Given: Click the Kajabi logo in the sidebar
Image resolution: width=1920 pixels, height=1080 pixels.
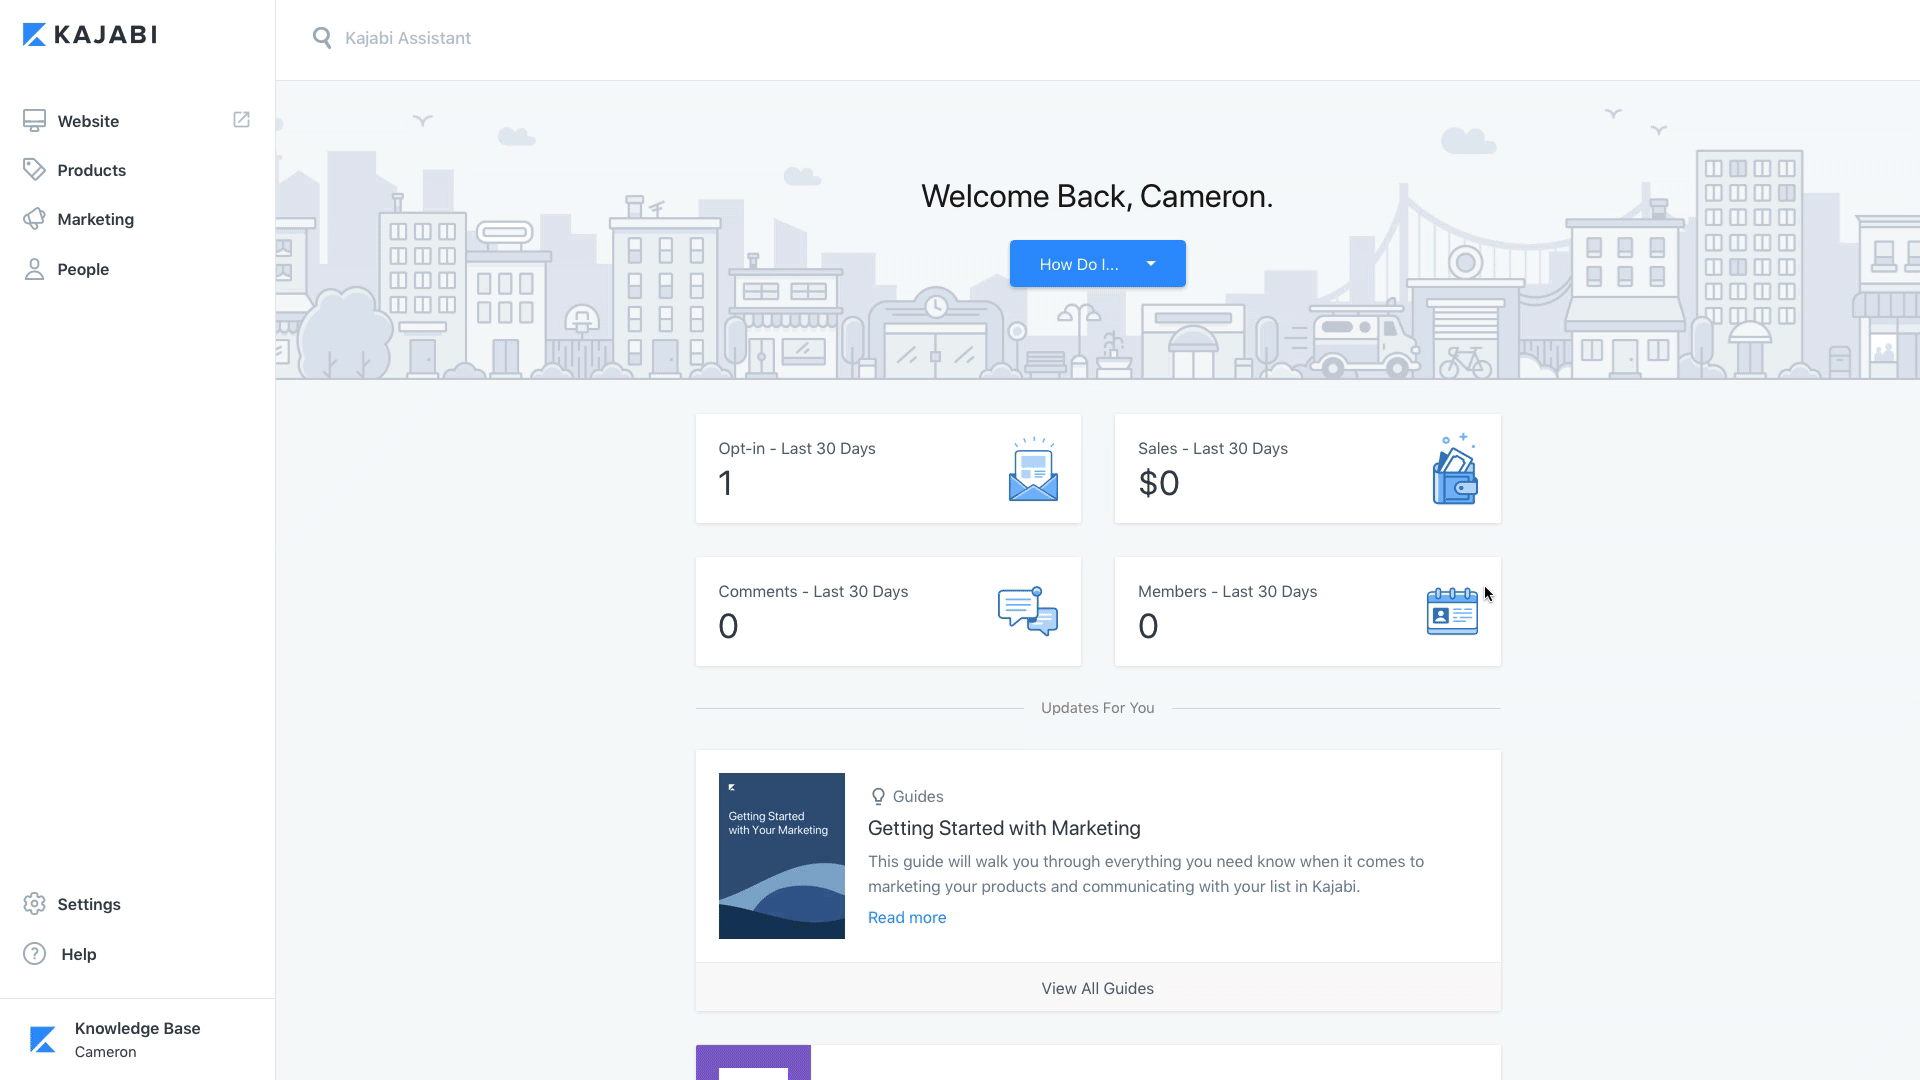Looking at the screenshot, I should (x=89, y=35).
